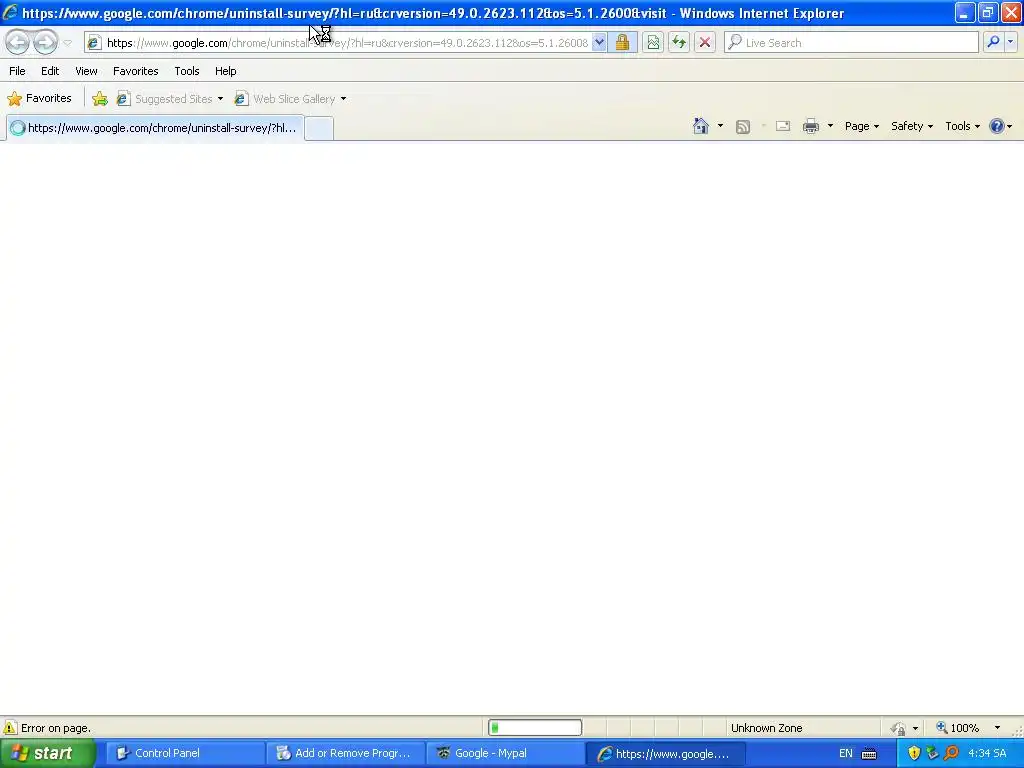
Task: Click the Internet Explorer title bar logo
Action: 10,12
